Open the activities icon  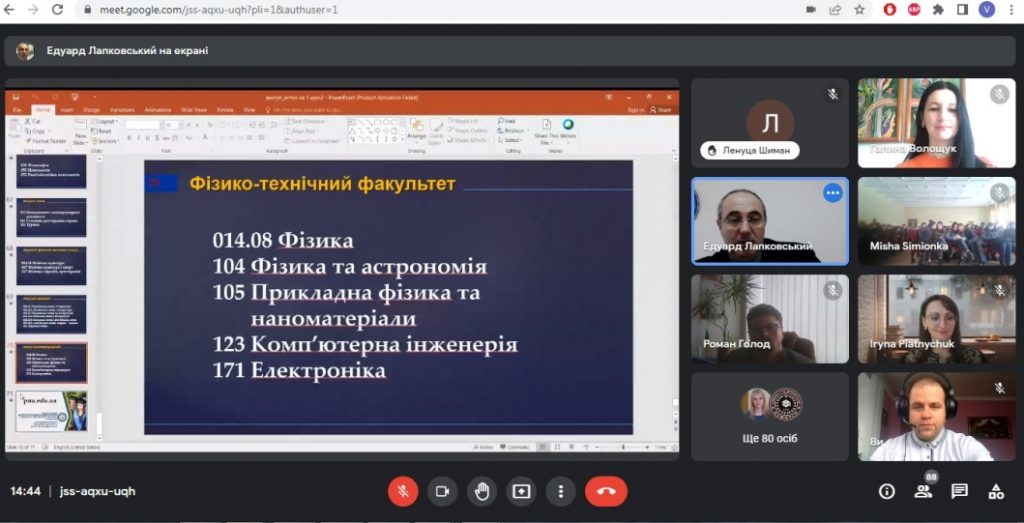pos(996,492)
